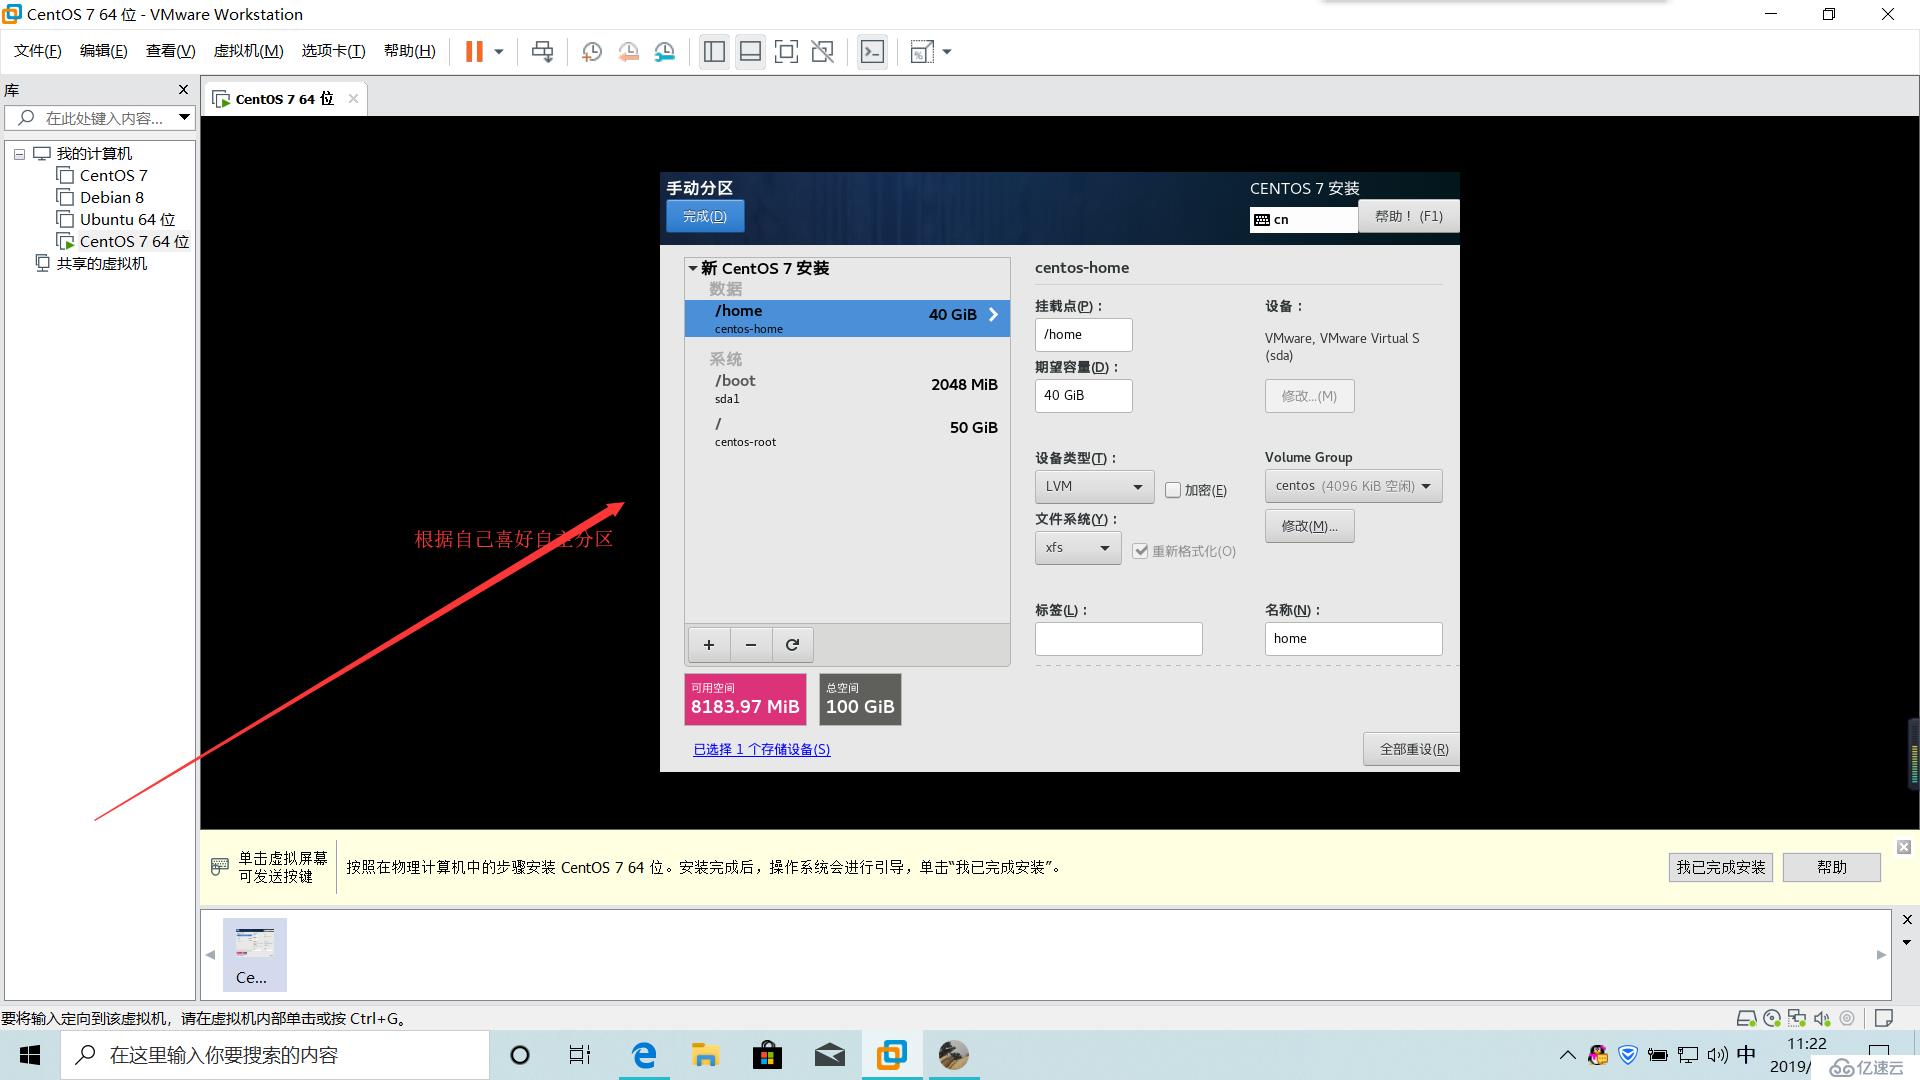Open the stretch display dropdown arrow

click(x=947, y=52)
